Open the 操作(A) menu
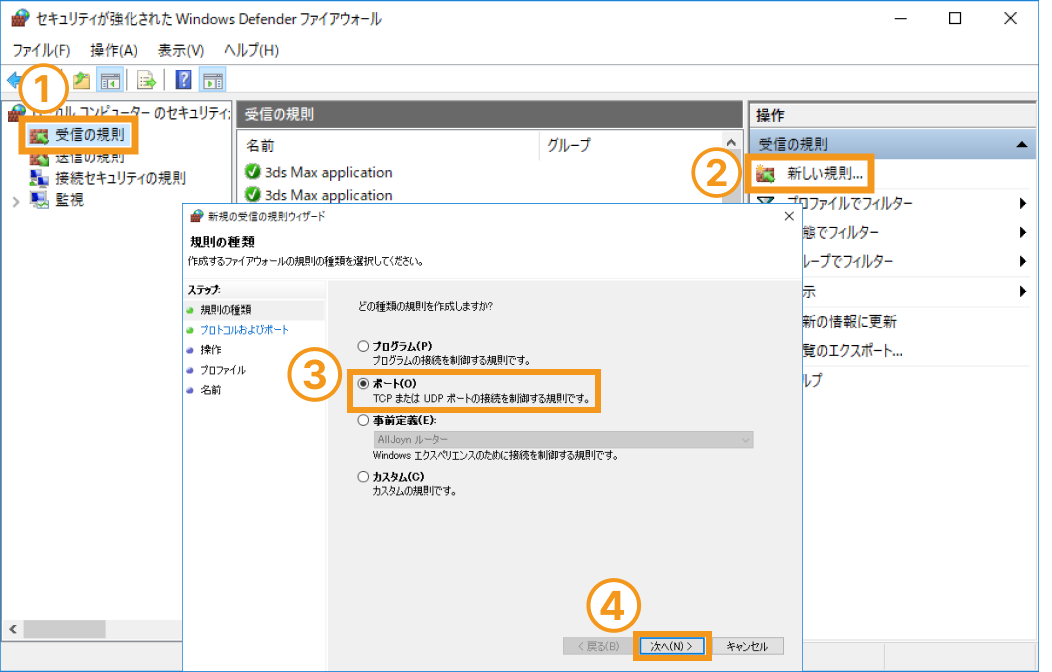This screenshot has width=1052, height=672. 114,50
